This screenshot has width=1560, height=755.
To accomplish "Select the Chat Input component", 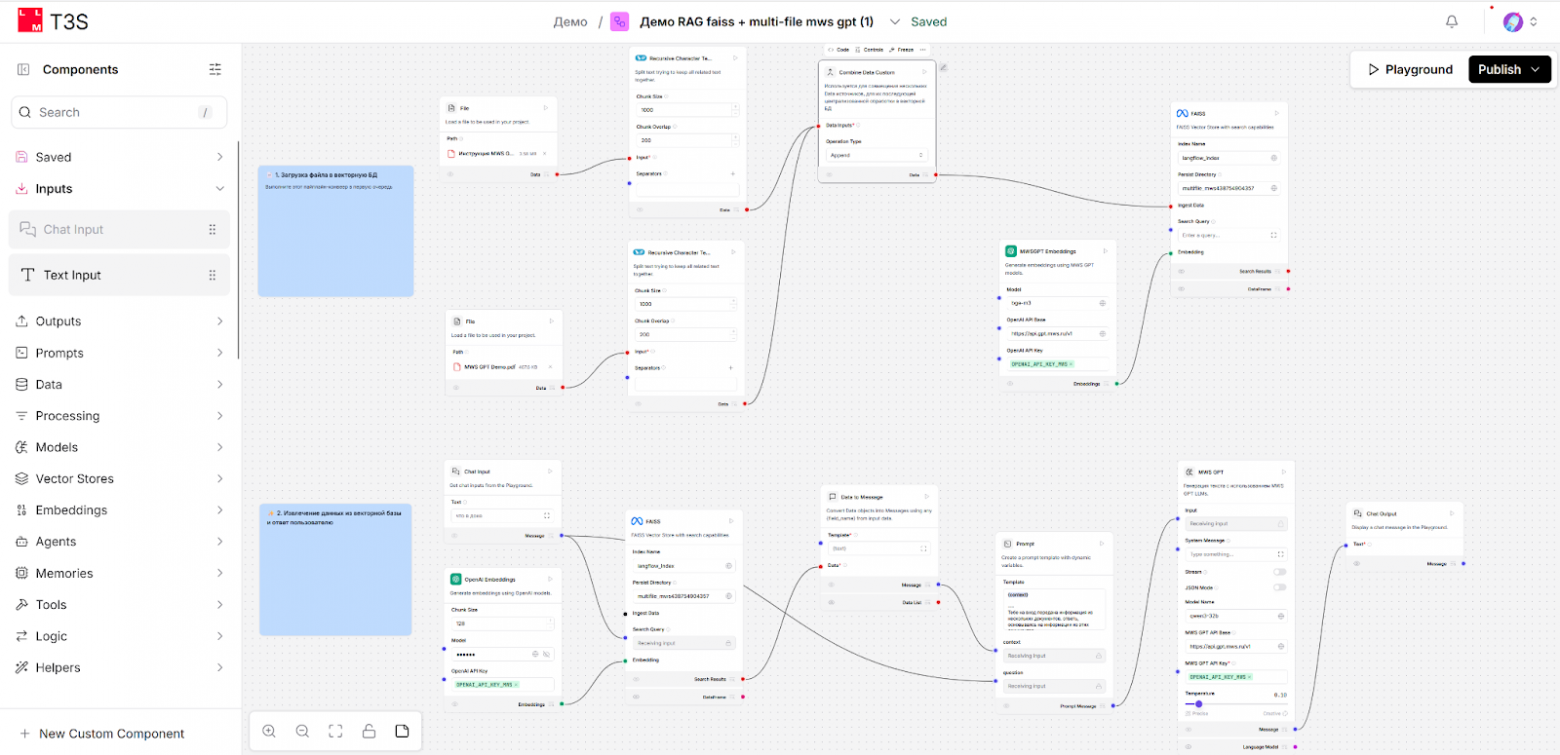I will coord(119,229).
